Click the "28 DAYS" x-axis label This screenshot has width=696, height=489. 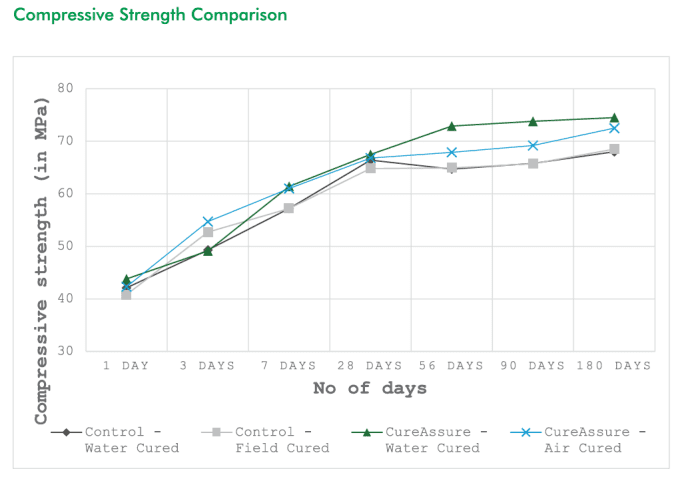click(x=369, y=366)
